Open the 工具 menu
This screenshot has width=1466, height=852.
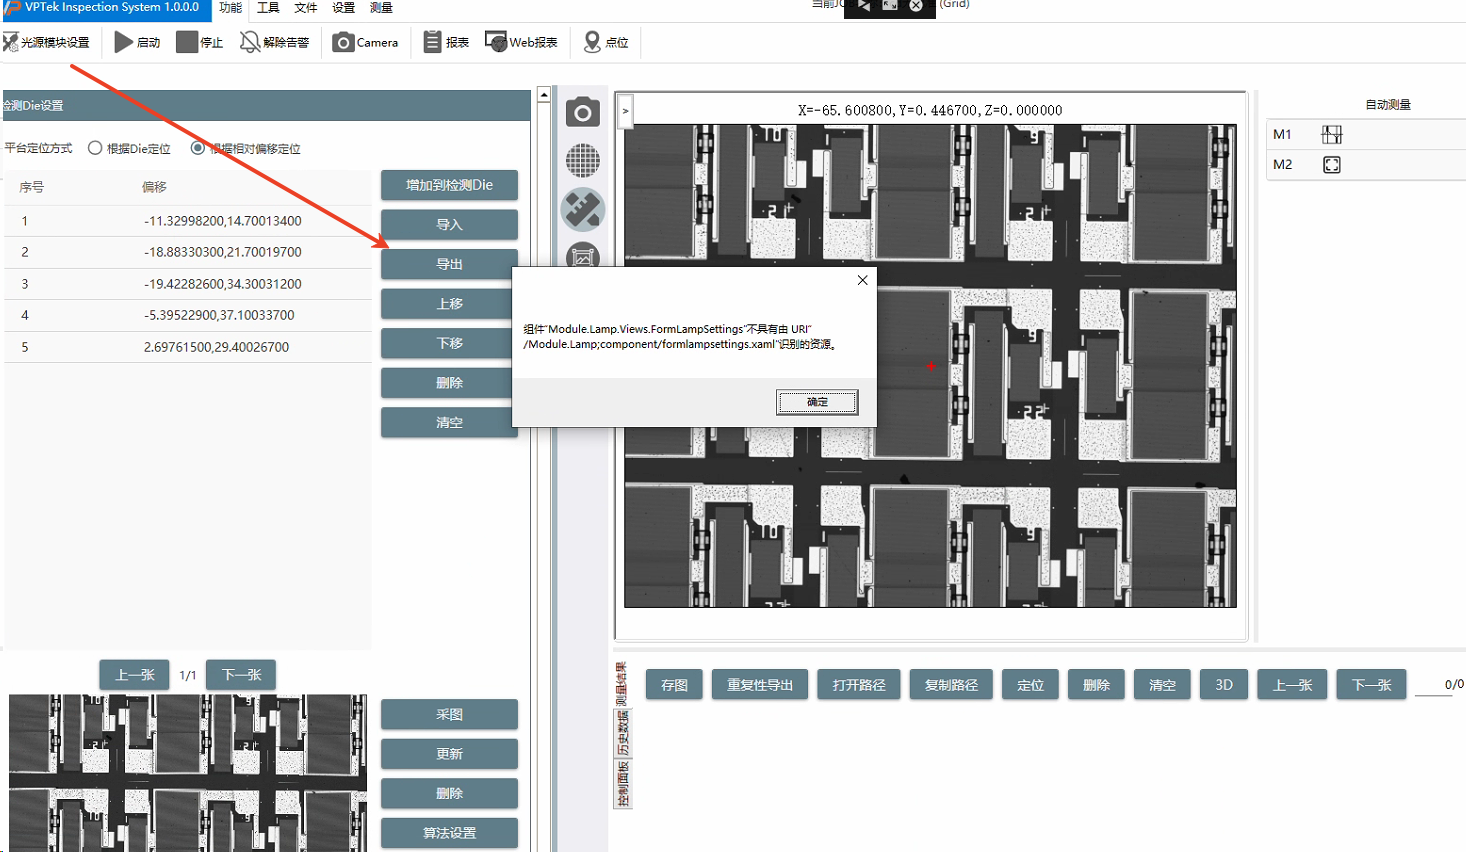(x=268, y=8)
